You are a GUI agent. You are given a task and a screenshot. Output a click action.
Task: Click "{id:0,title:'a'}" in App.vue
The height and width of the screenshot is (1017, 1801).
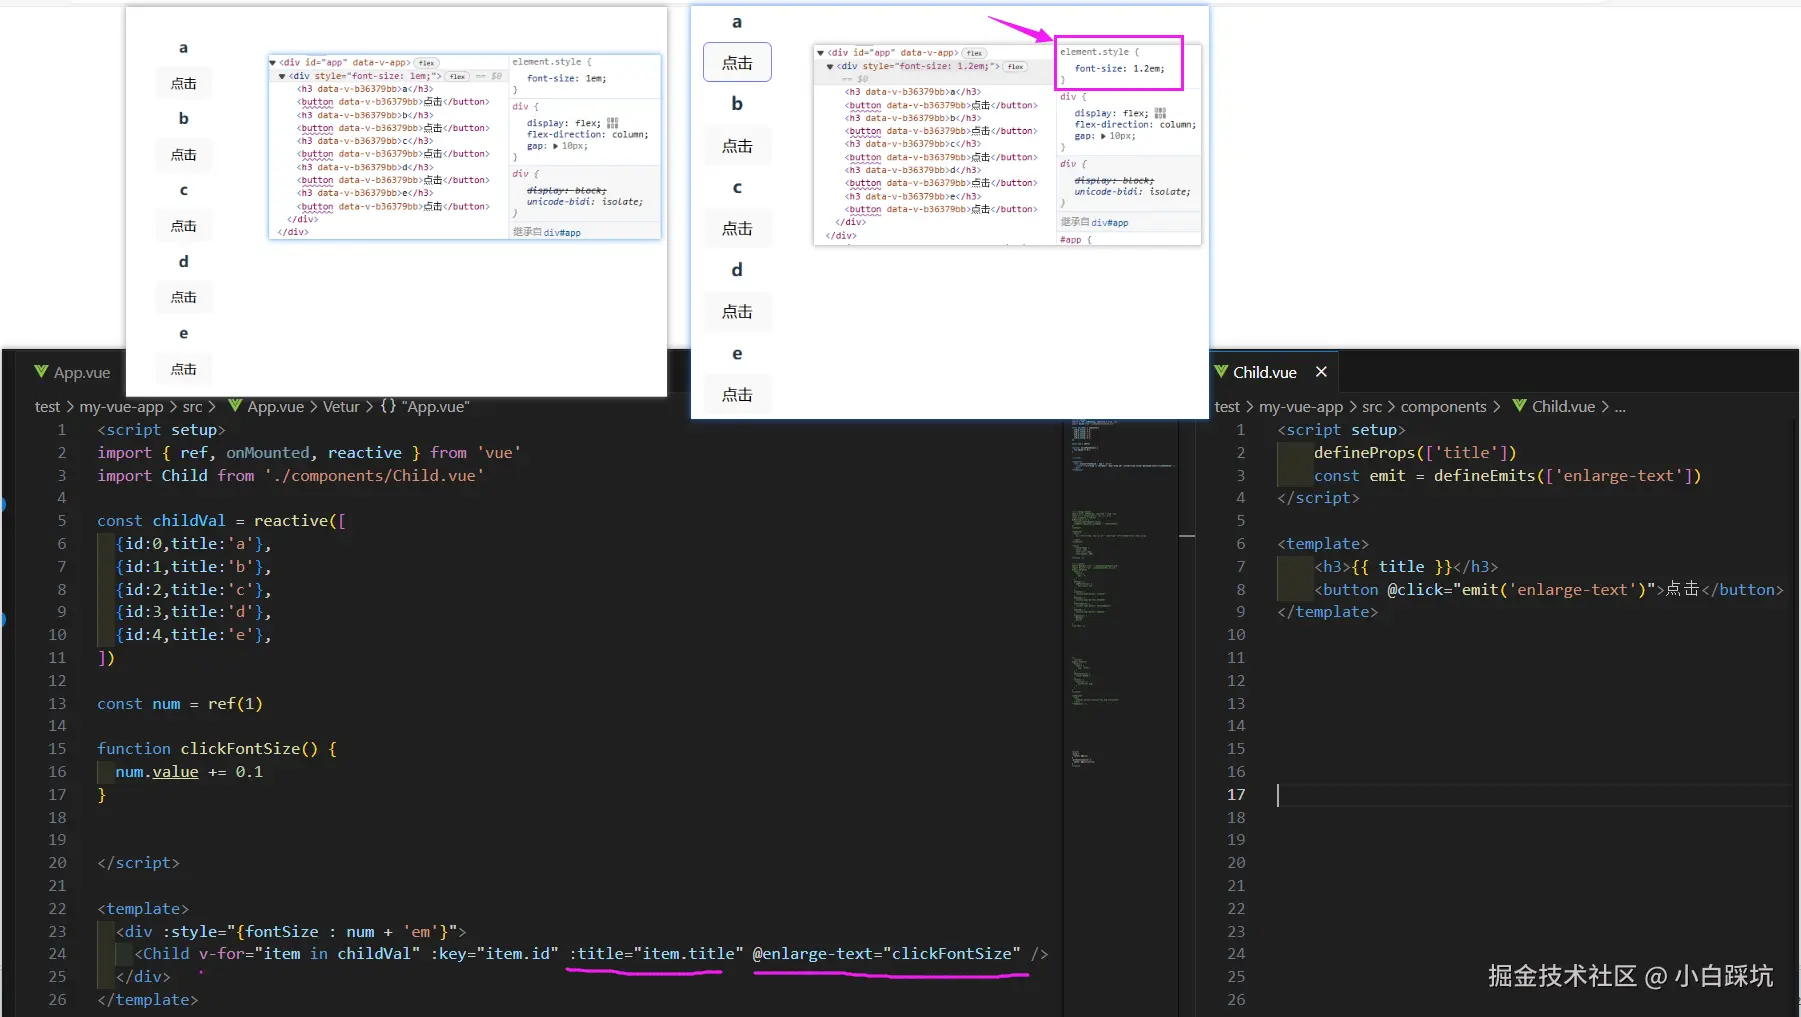(x=189, y=544)
